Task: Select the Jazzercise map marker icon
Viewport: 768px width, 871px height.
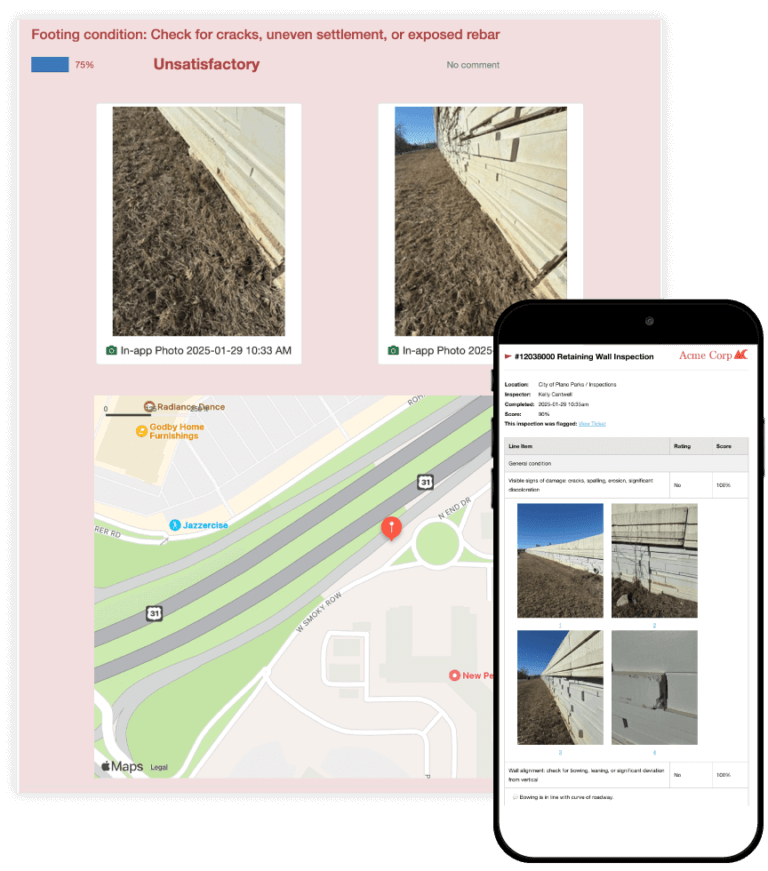Action: point(174,524)
